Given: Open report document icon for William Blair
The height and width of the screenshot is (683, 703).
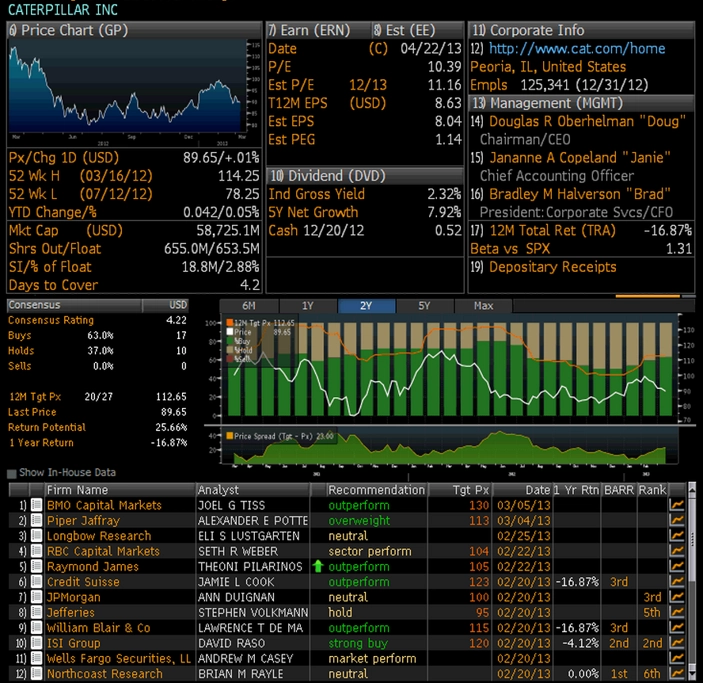Looking at the screenshot, I should [x=36, y=627].
